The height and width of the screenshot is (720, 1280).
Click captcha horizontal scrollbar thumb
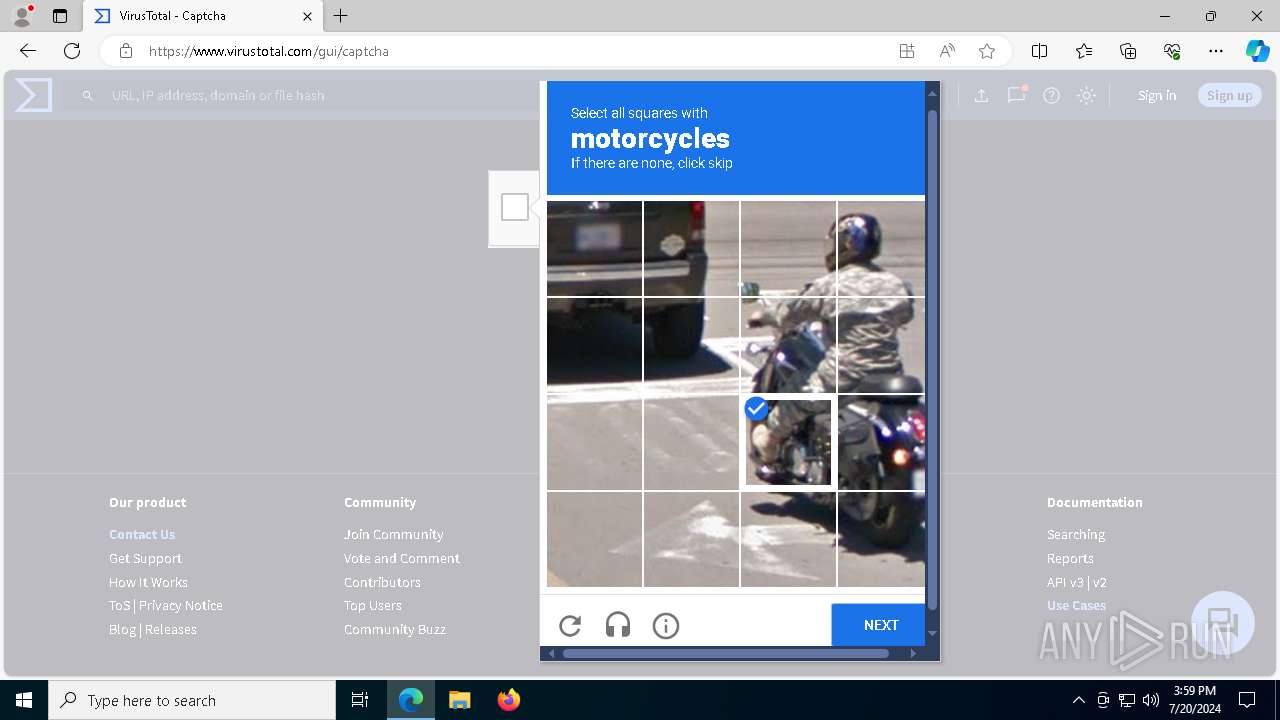point(726,654)
